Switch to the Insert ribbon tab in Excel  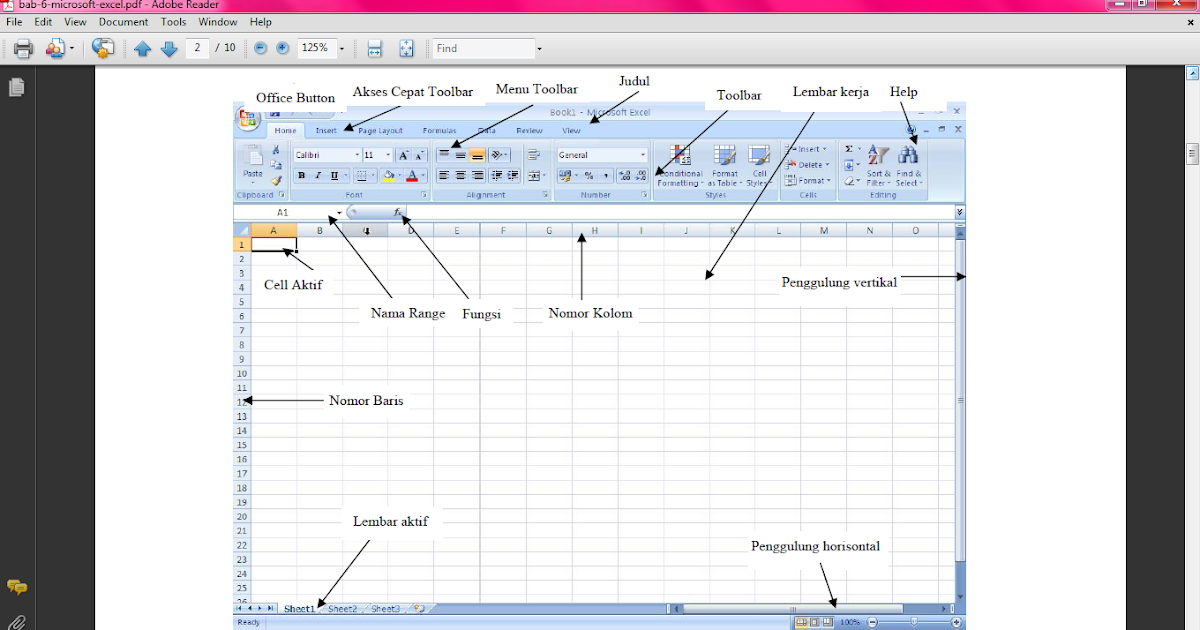tap(326, 130)
